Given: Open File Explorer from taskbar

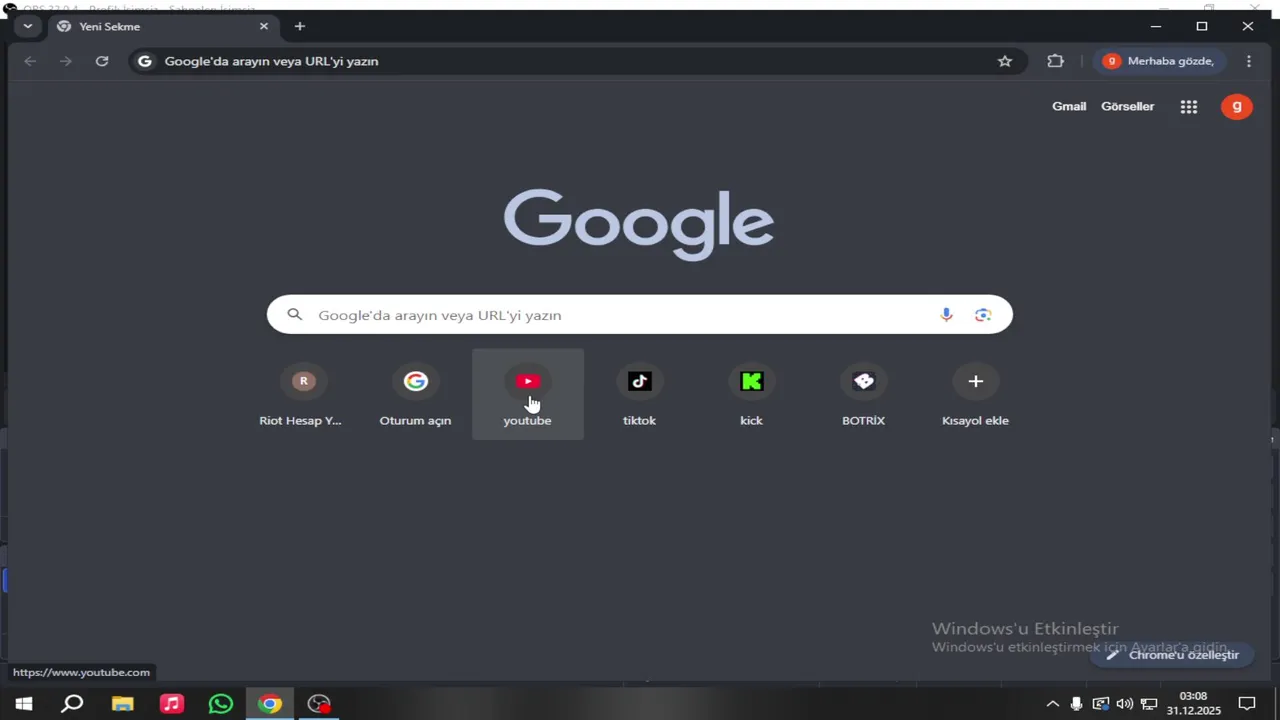Looking at the screenshot, I should pos(122,704).
